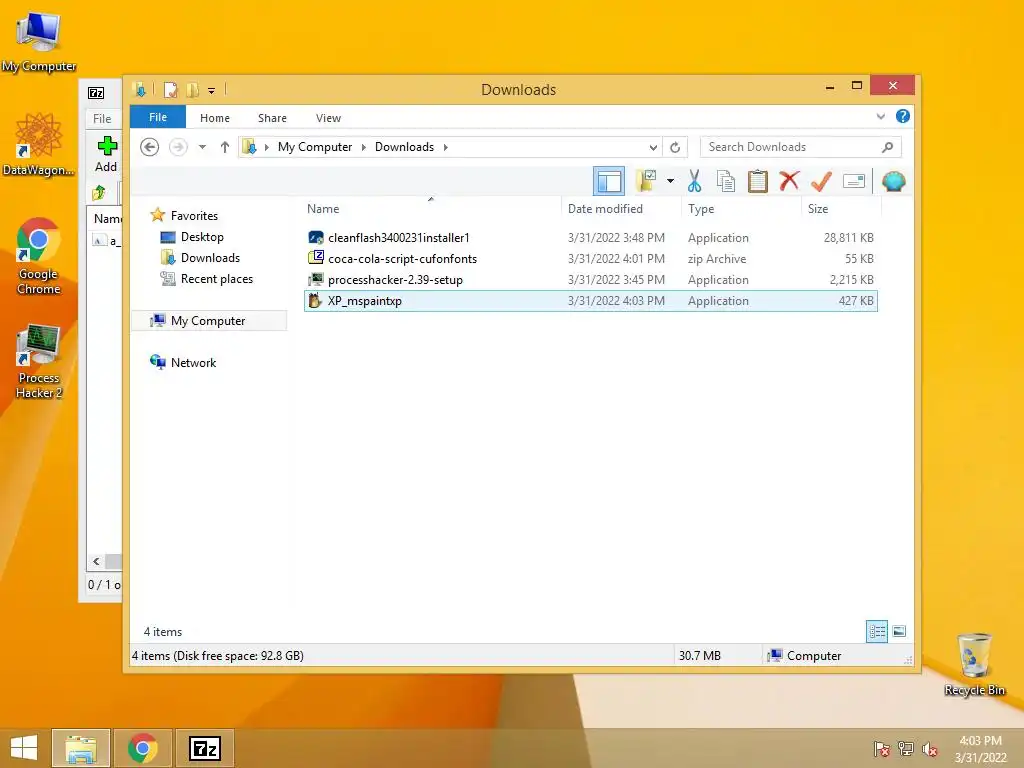Switch to details view layout button
The height and width of the screenshot is (768, 1024).
coord(876,631)
